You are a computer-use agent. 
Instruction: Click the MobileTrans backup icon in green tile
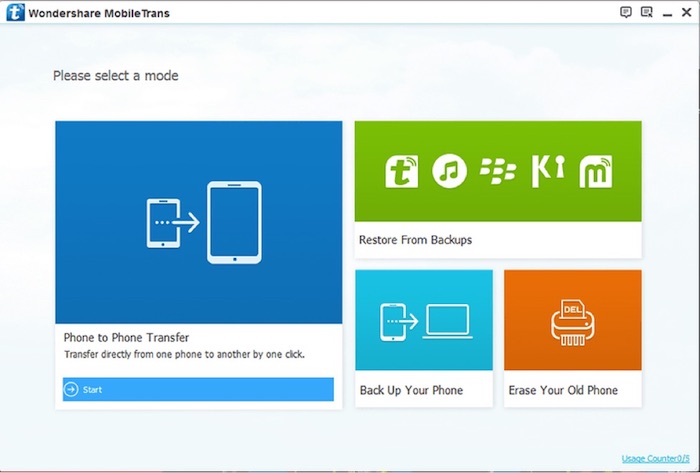401,171
